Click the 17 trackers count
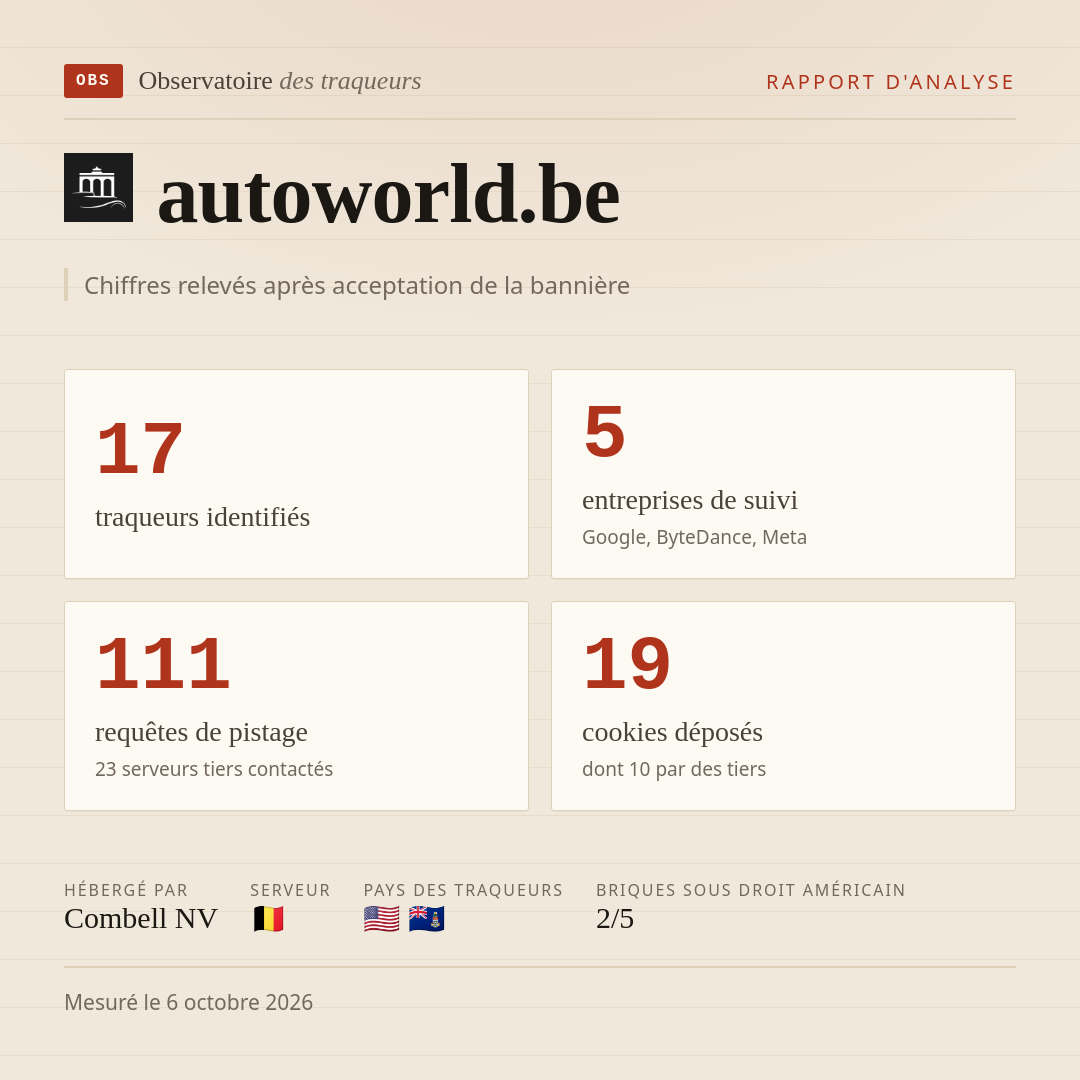 140,449
